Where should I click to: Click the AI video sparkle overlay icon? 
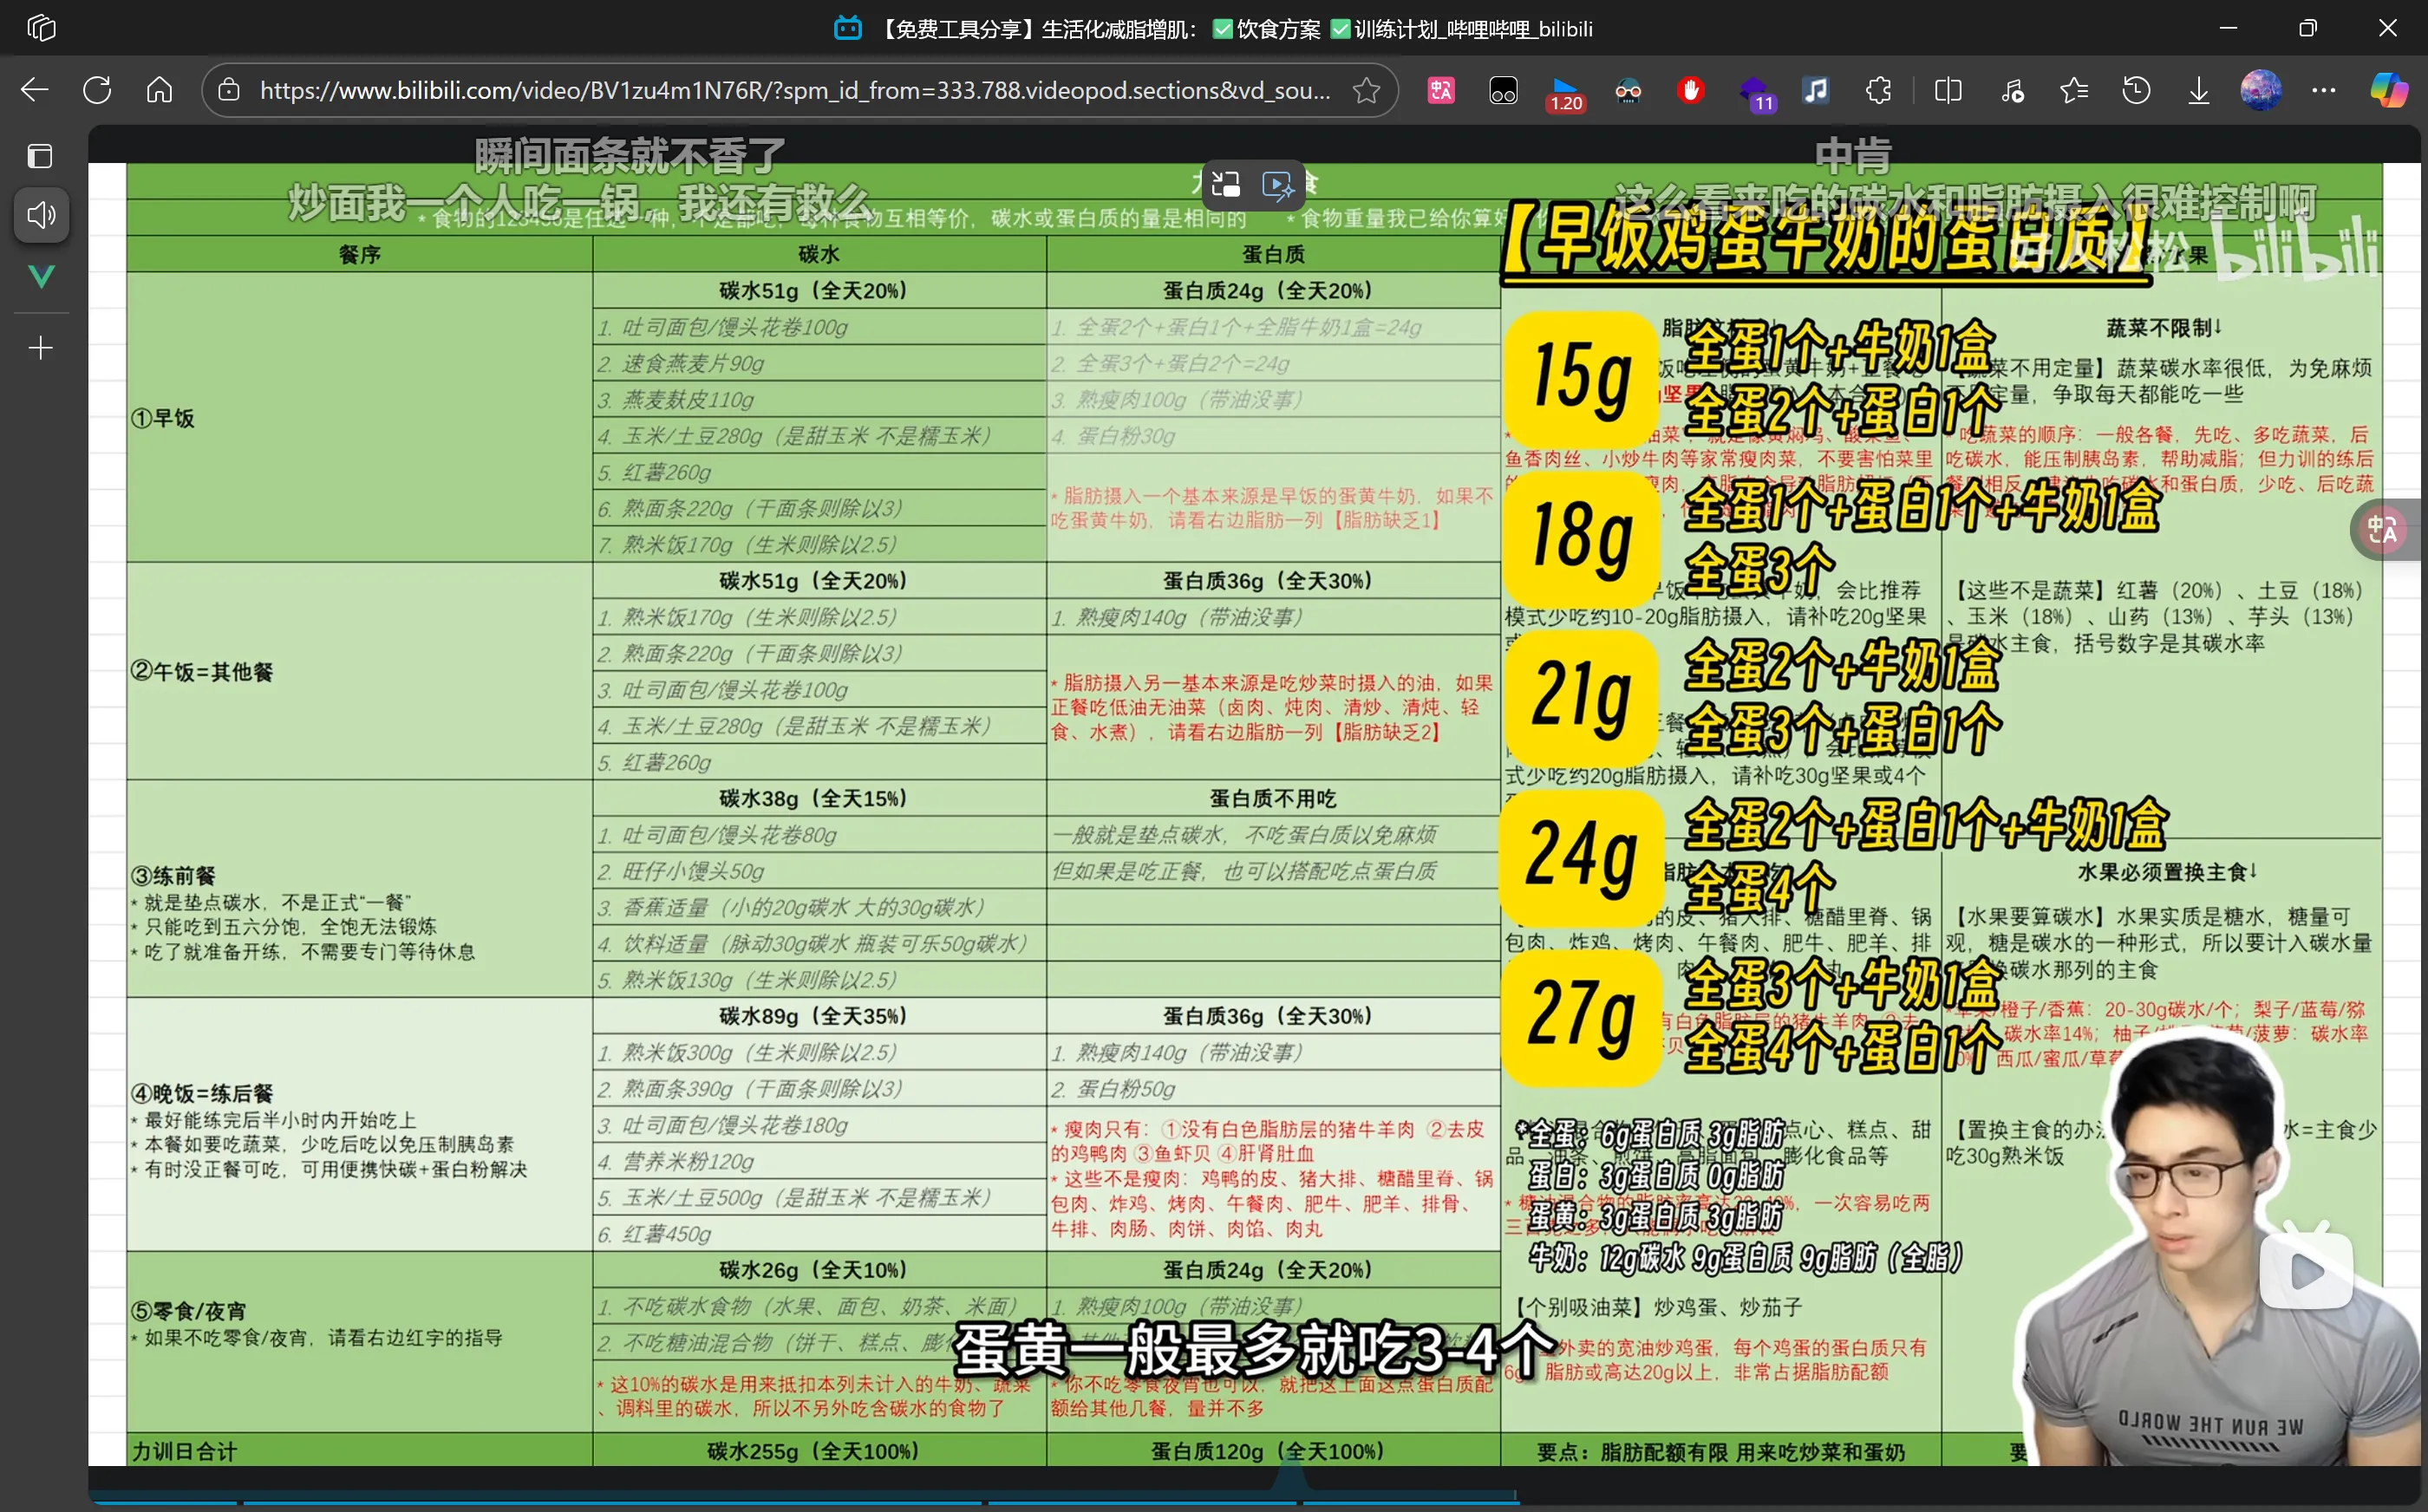pyautogui.click(x=1278, y=185)
